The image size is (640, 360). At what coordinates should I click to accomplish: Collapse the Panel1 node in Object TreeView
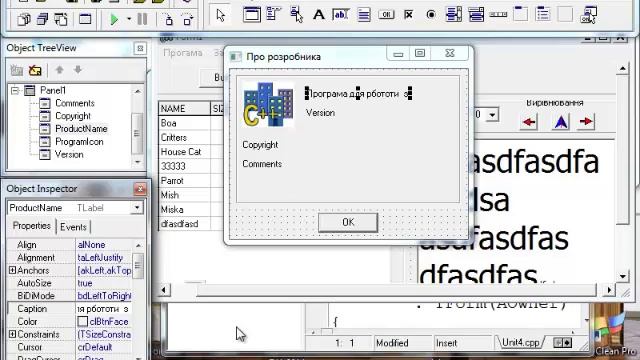tap(15, 90)
